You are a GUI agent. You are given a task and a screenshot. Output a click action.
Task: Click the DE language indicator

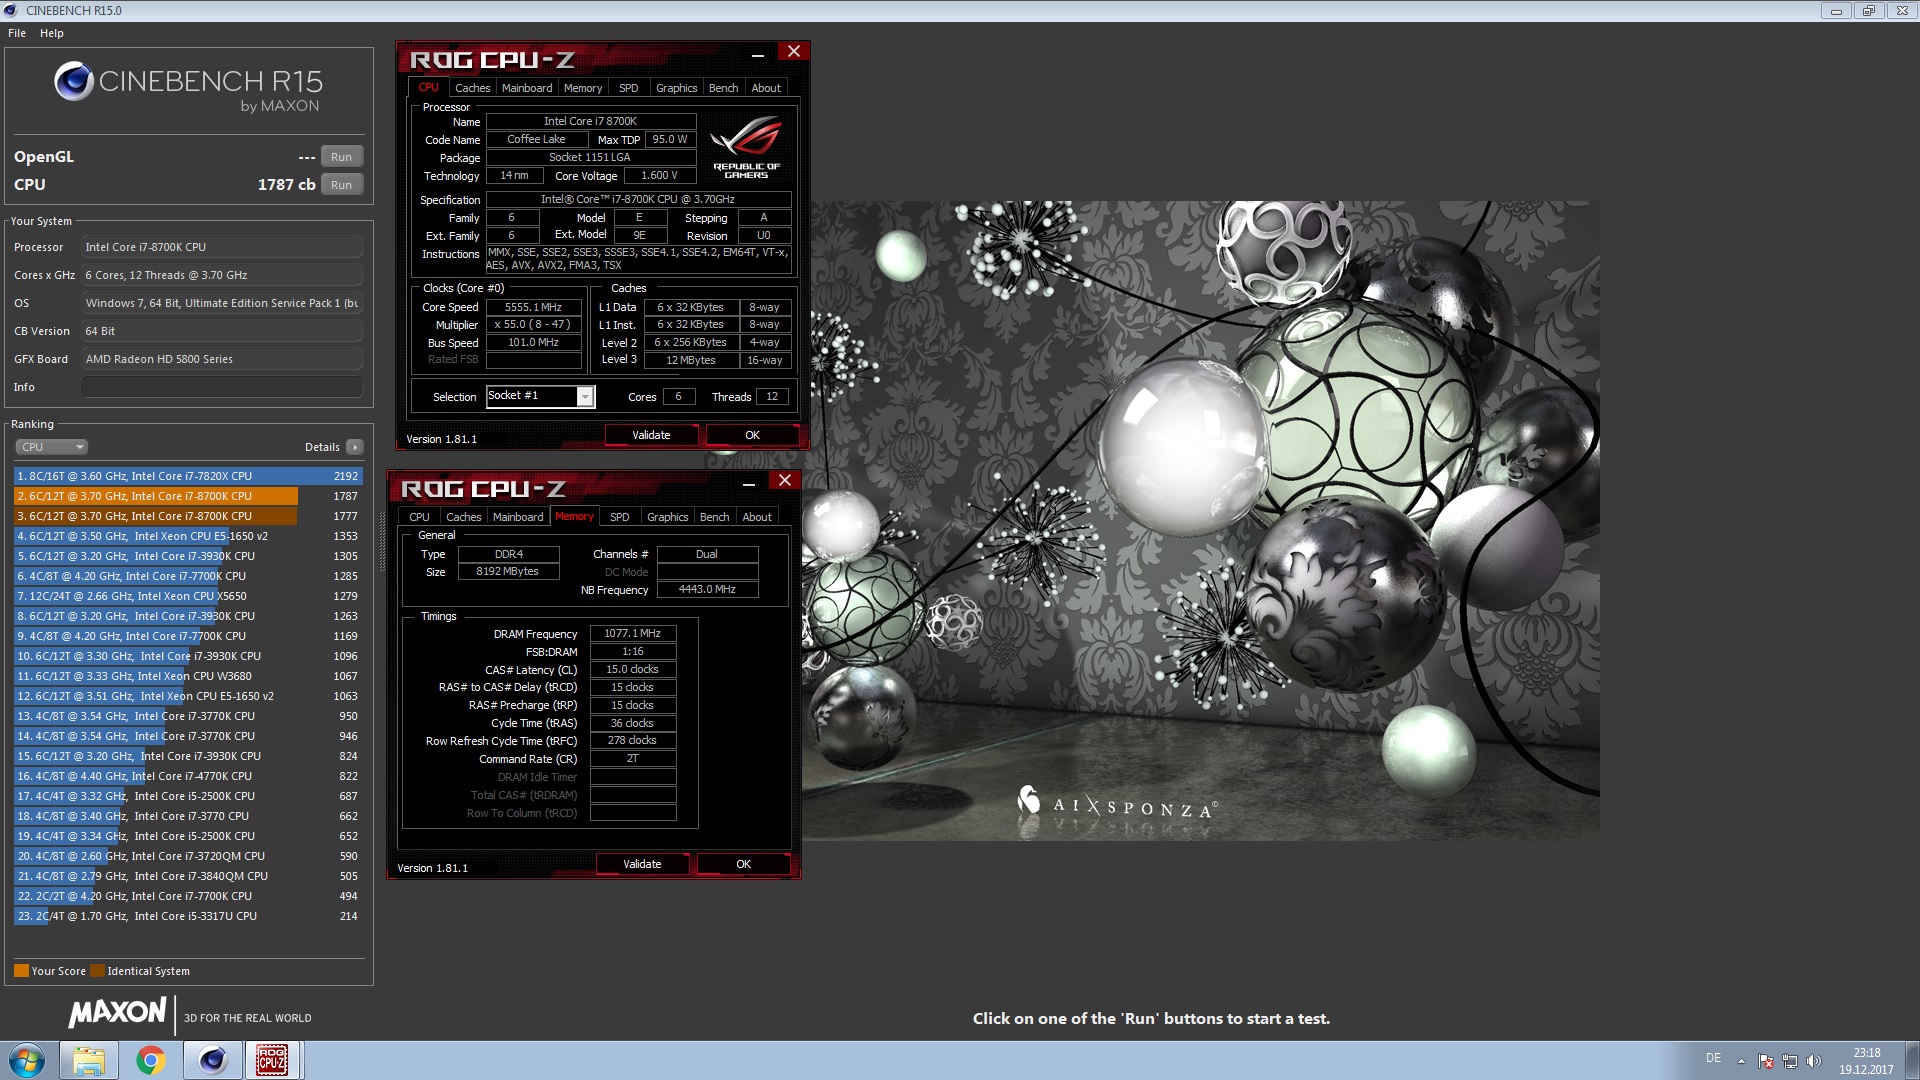pos(1713,1058)
